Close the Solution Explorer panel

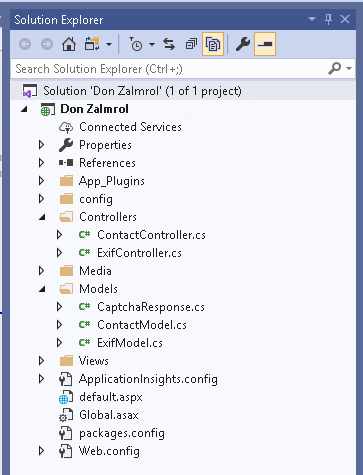[345, 19]
